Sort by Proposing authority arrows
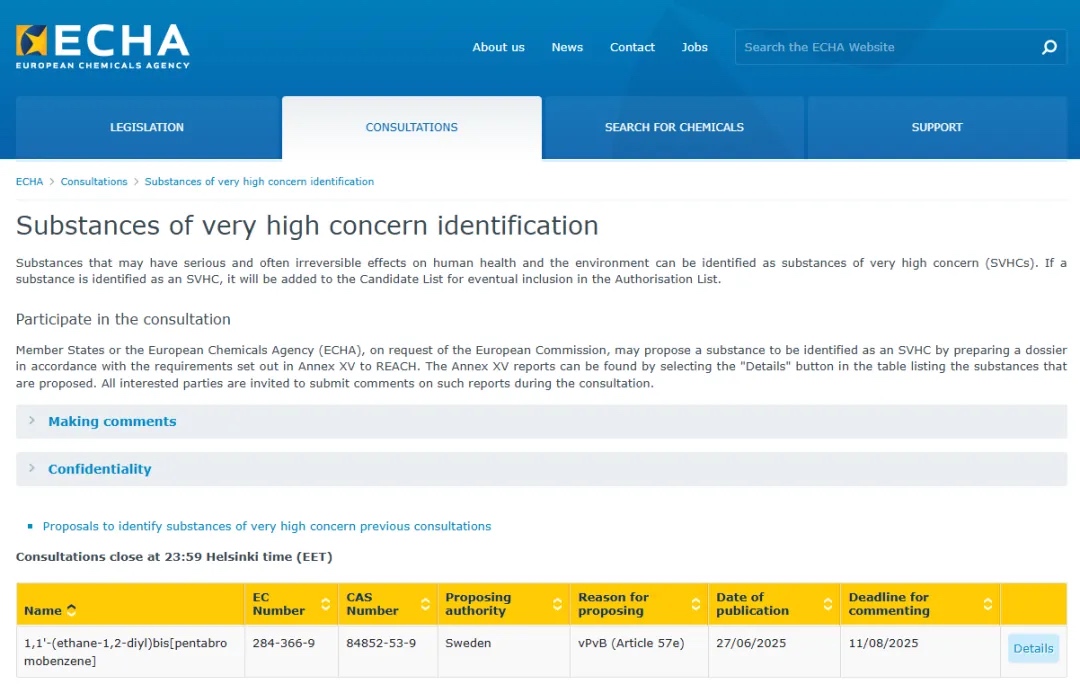The height and width of the screenshot is (693, 1080). pyautogui.click(x=557, y=604)
